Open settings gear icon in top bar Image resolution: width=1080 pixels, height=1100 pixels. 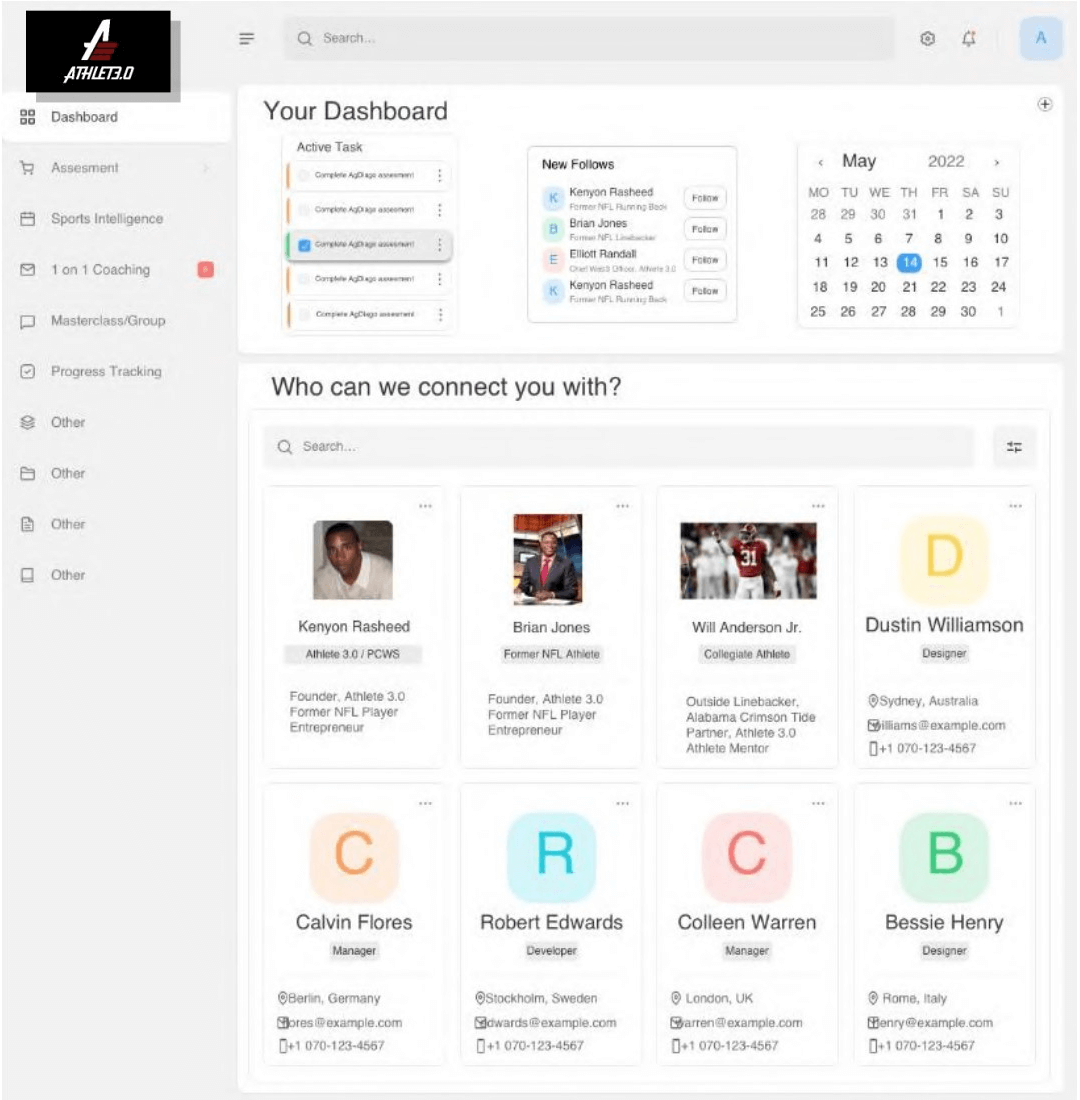(x=927, y=39)
